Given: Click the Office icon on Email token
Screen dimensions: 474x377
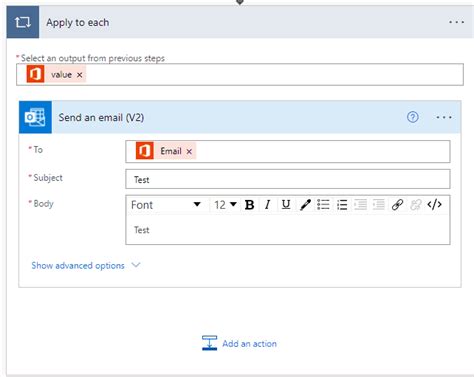Looking at the screenshot, I should 145,151.
